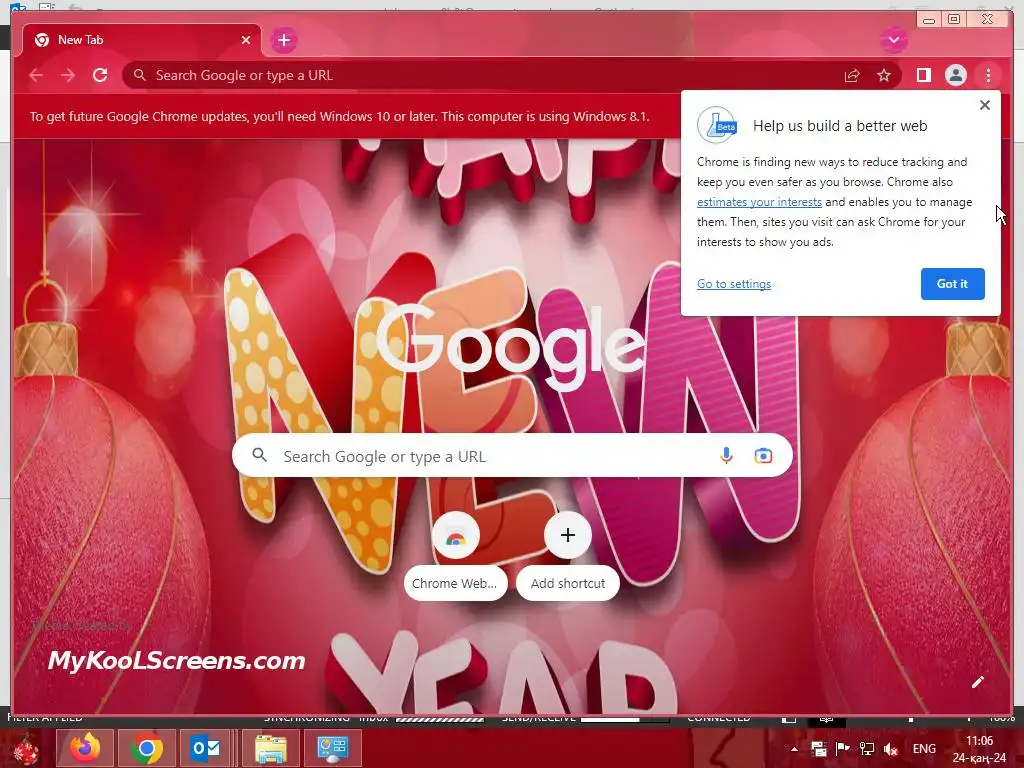
Task: Open the estimates your interests link
Action: (759, 202)
